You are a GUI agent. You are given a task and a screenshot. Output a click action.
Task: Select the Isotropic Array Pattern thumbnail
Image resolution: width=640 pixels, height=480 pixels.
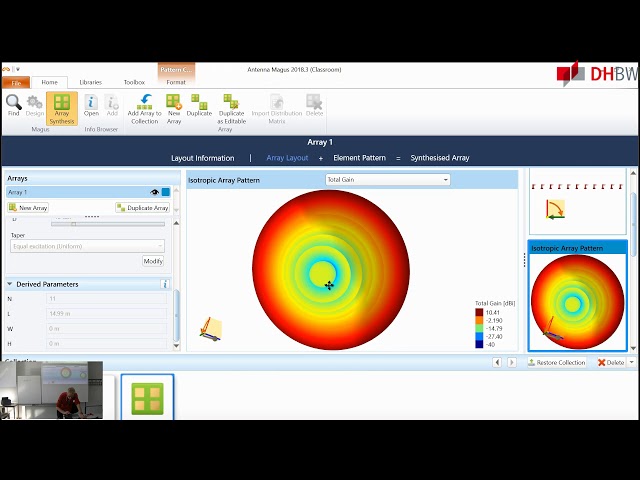tap(577, 296)
